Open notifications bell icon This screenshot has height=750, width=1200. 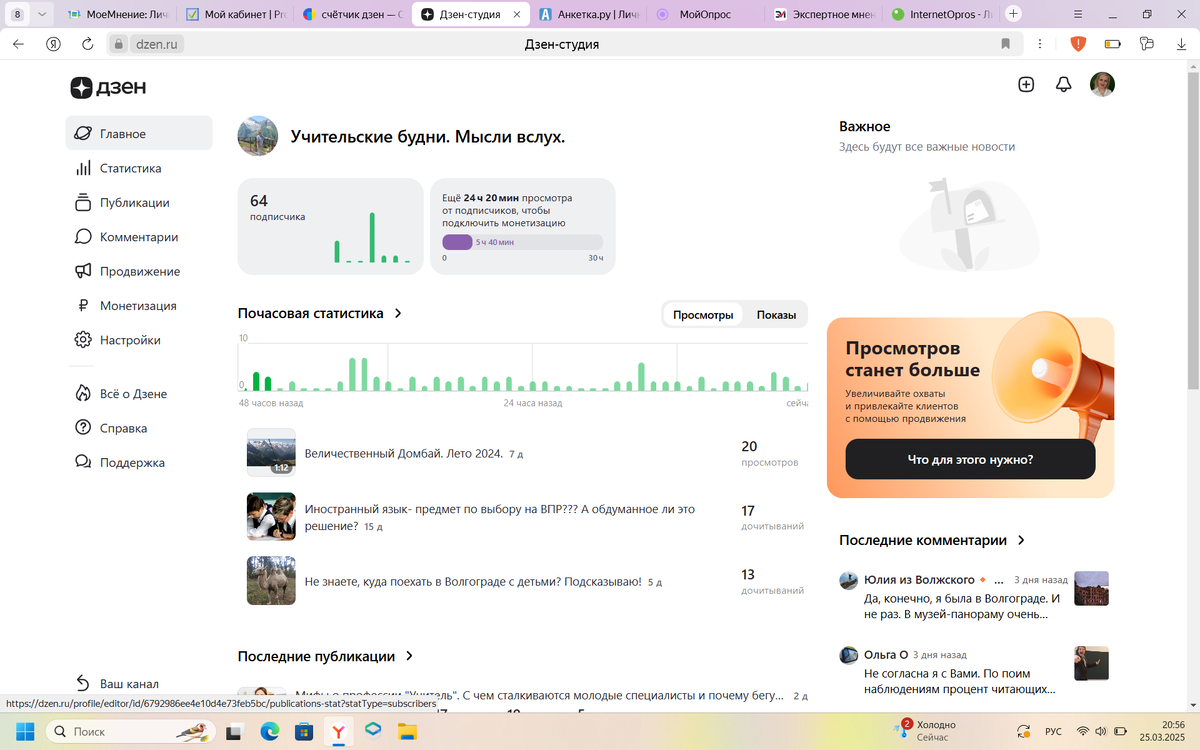[x=1064, y=85]
